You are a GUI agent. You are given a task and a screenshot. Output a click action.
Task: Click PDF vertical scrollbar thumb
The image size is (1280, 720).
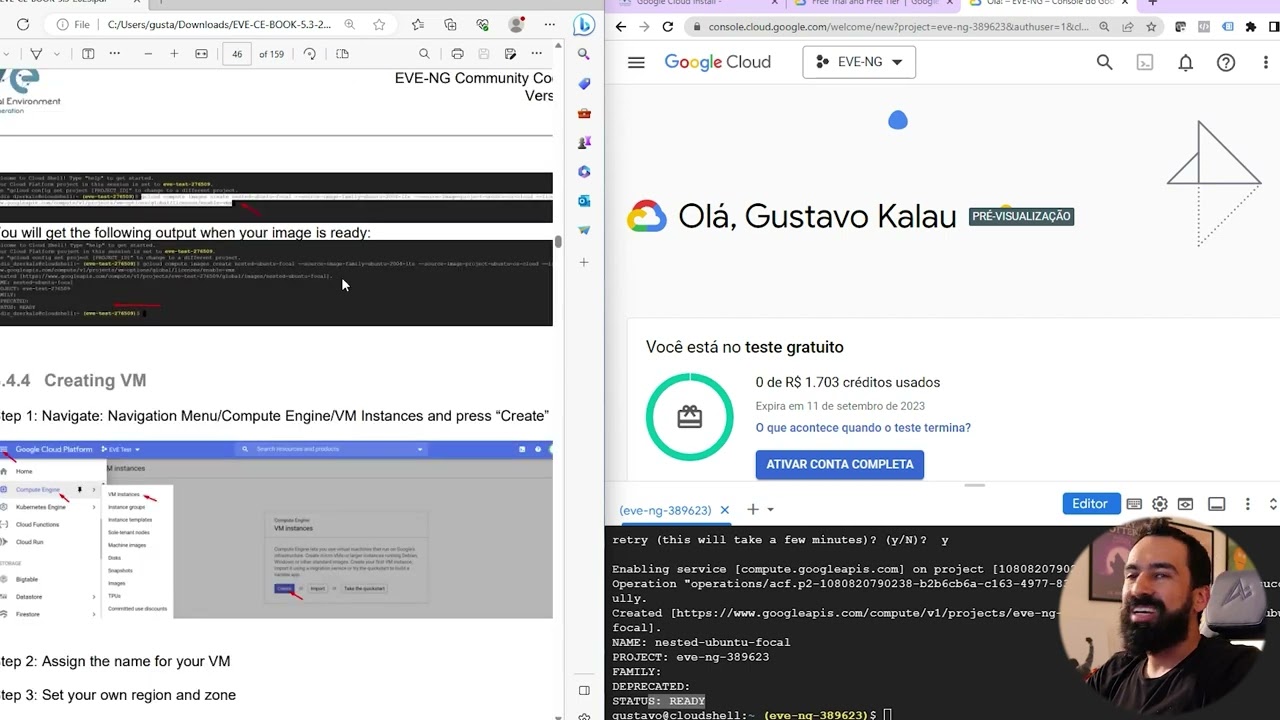click(558, 240)
